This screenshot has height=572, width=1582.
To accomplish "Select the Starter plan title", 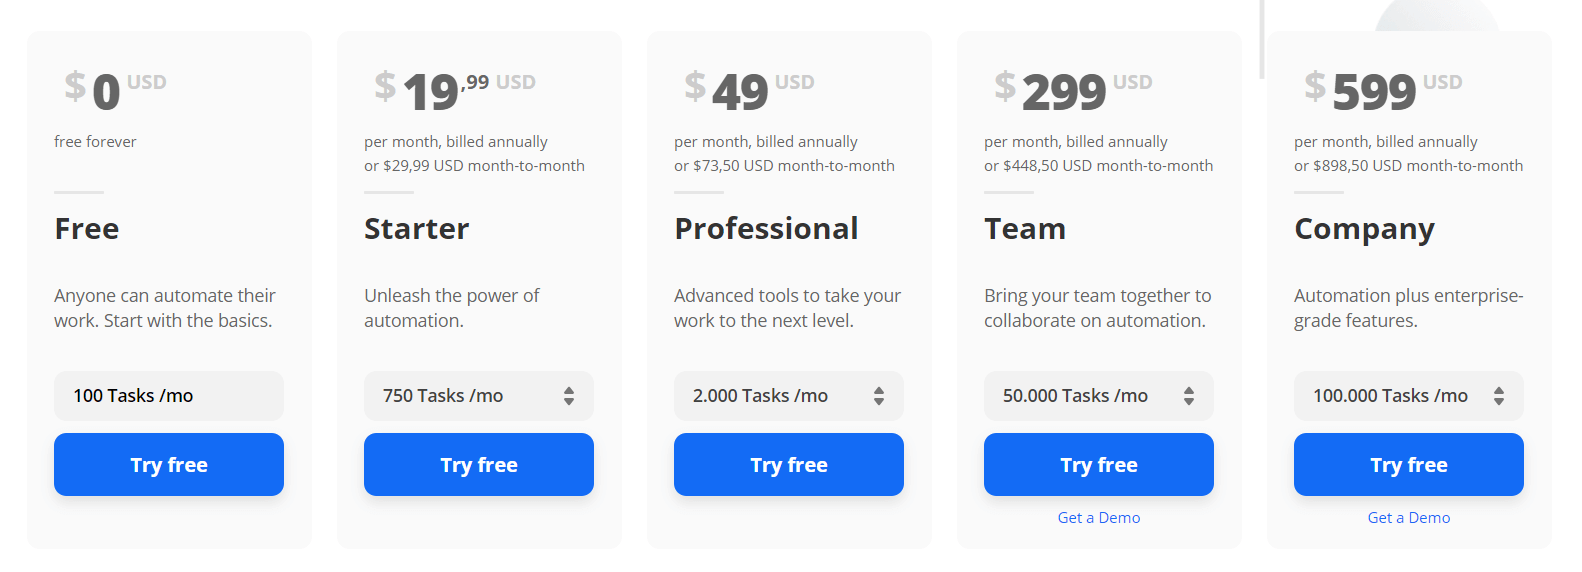I will (417, 229).
